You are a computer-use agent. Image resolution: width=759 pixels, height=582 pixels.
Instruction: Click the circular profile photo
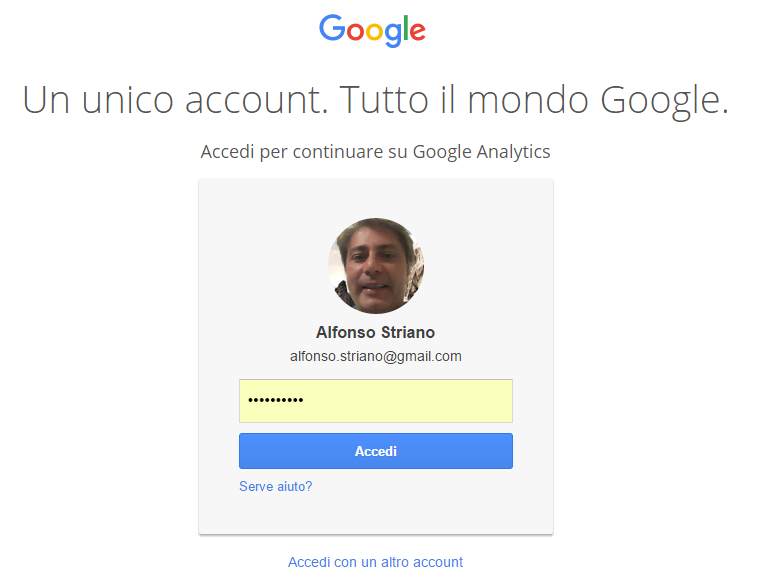[376, 265]
